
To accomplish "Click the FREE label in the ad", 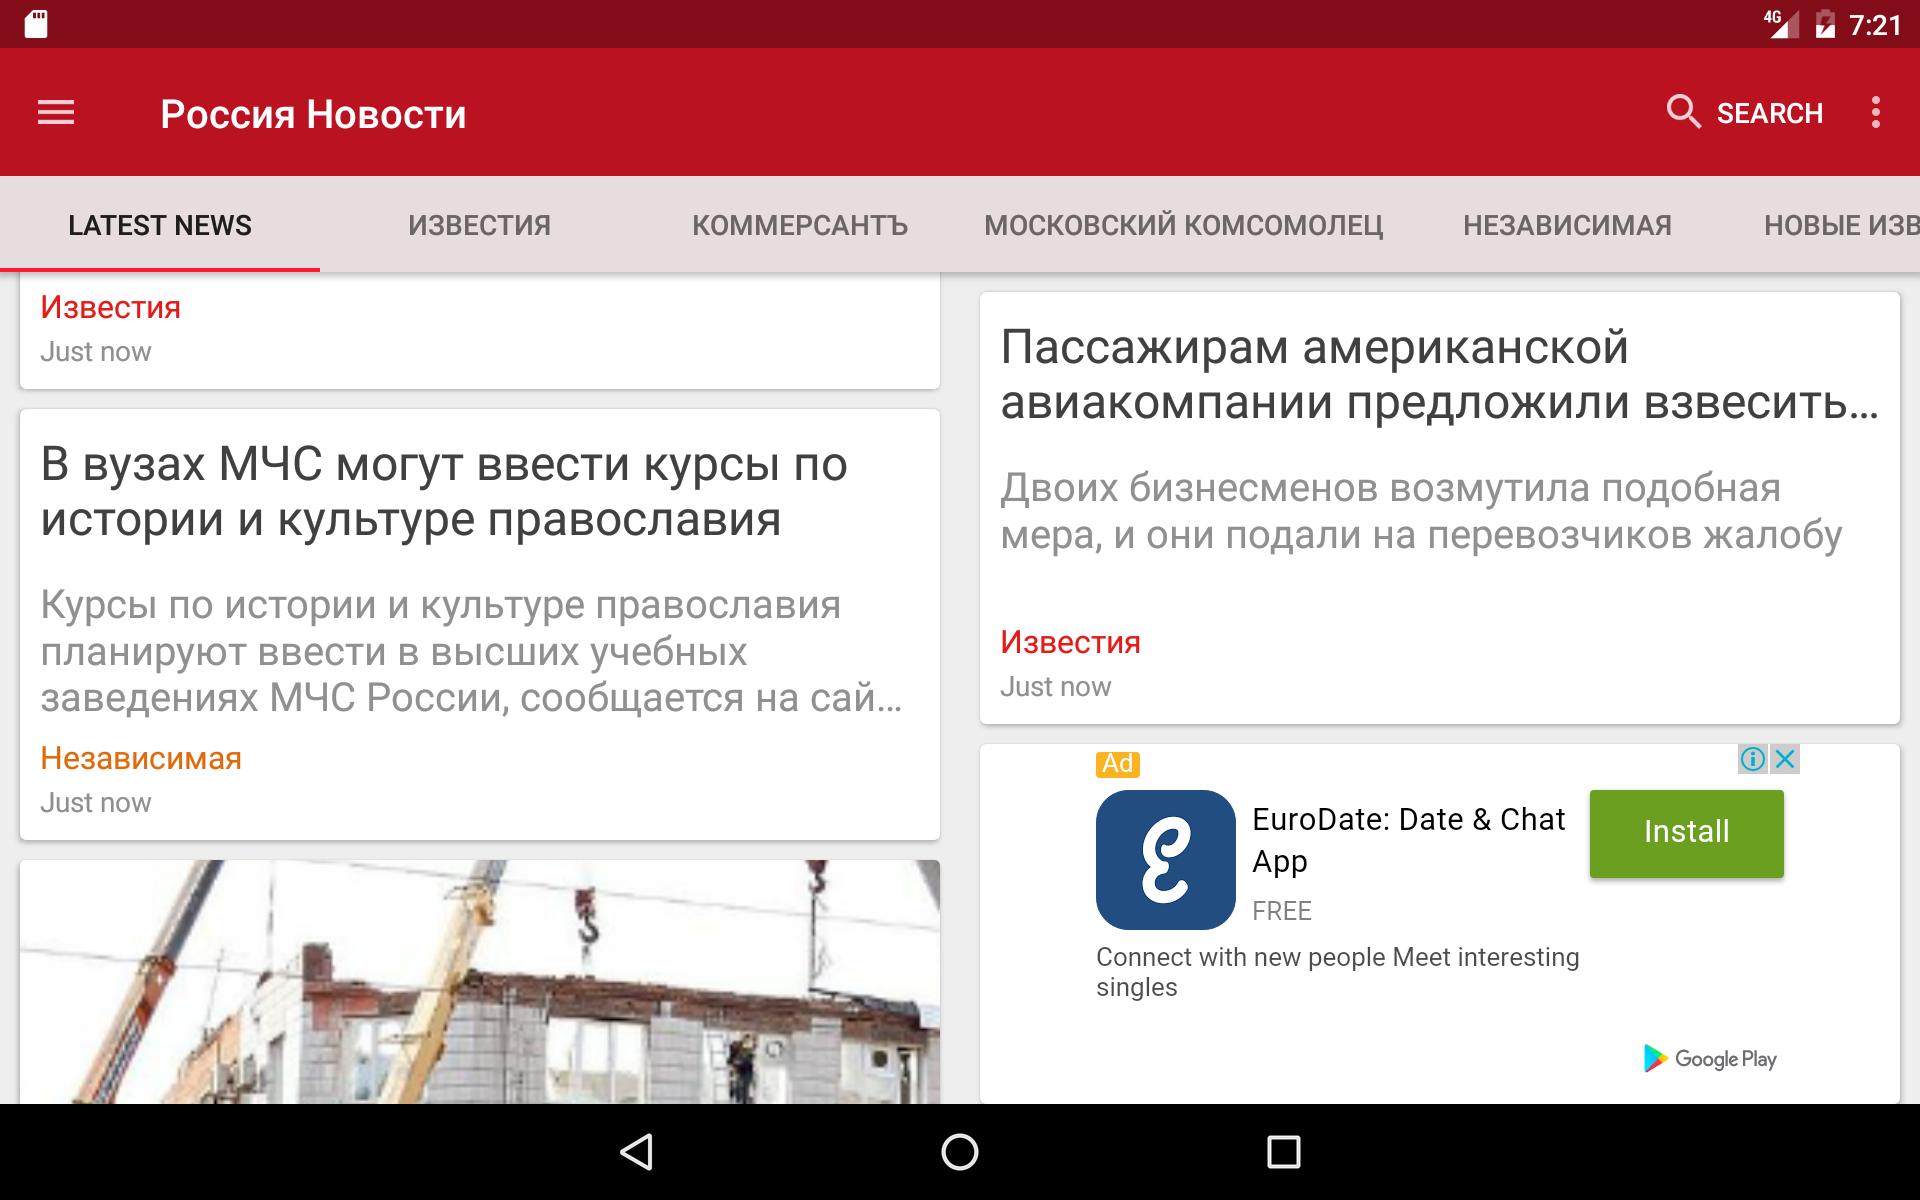I will click(x=1282, y=911).
